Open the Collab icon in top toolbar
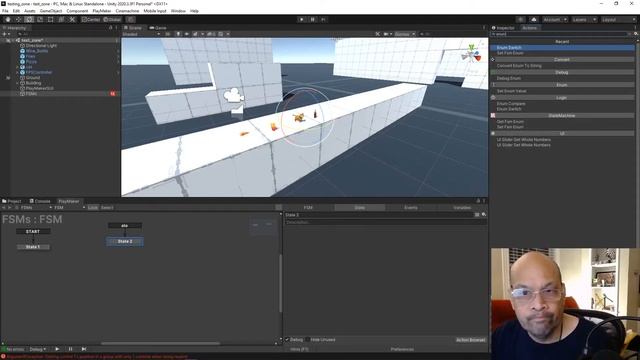The image size is (640, 360). click(x=520, y=19)
